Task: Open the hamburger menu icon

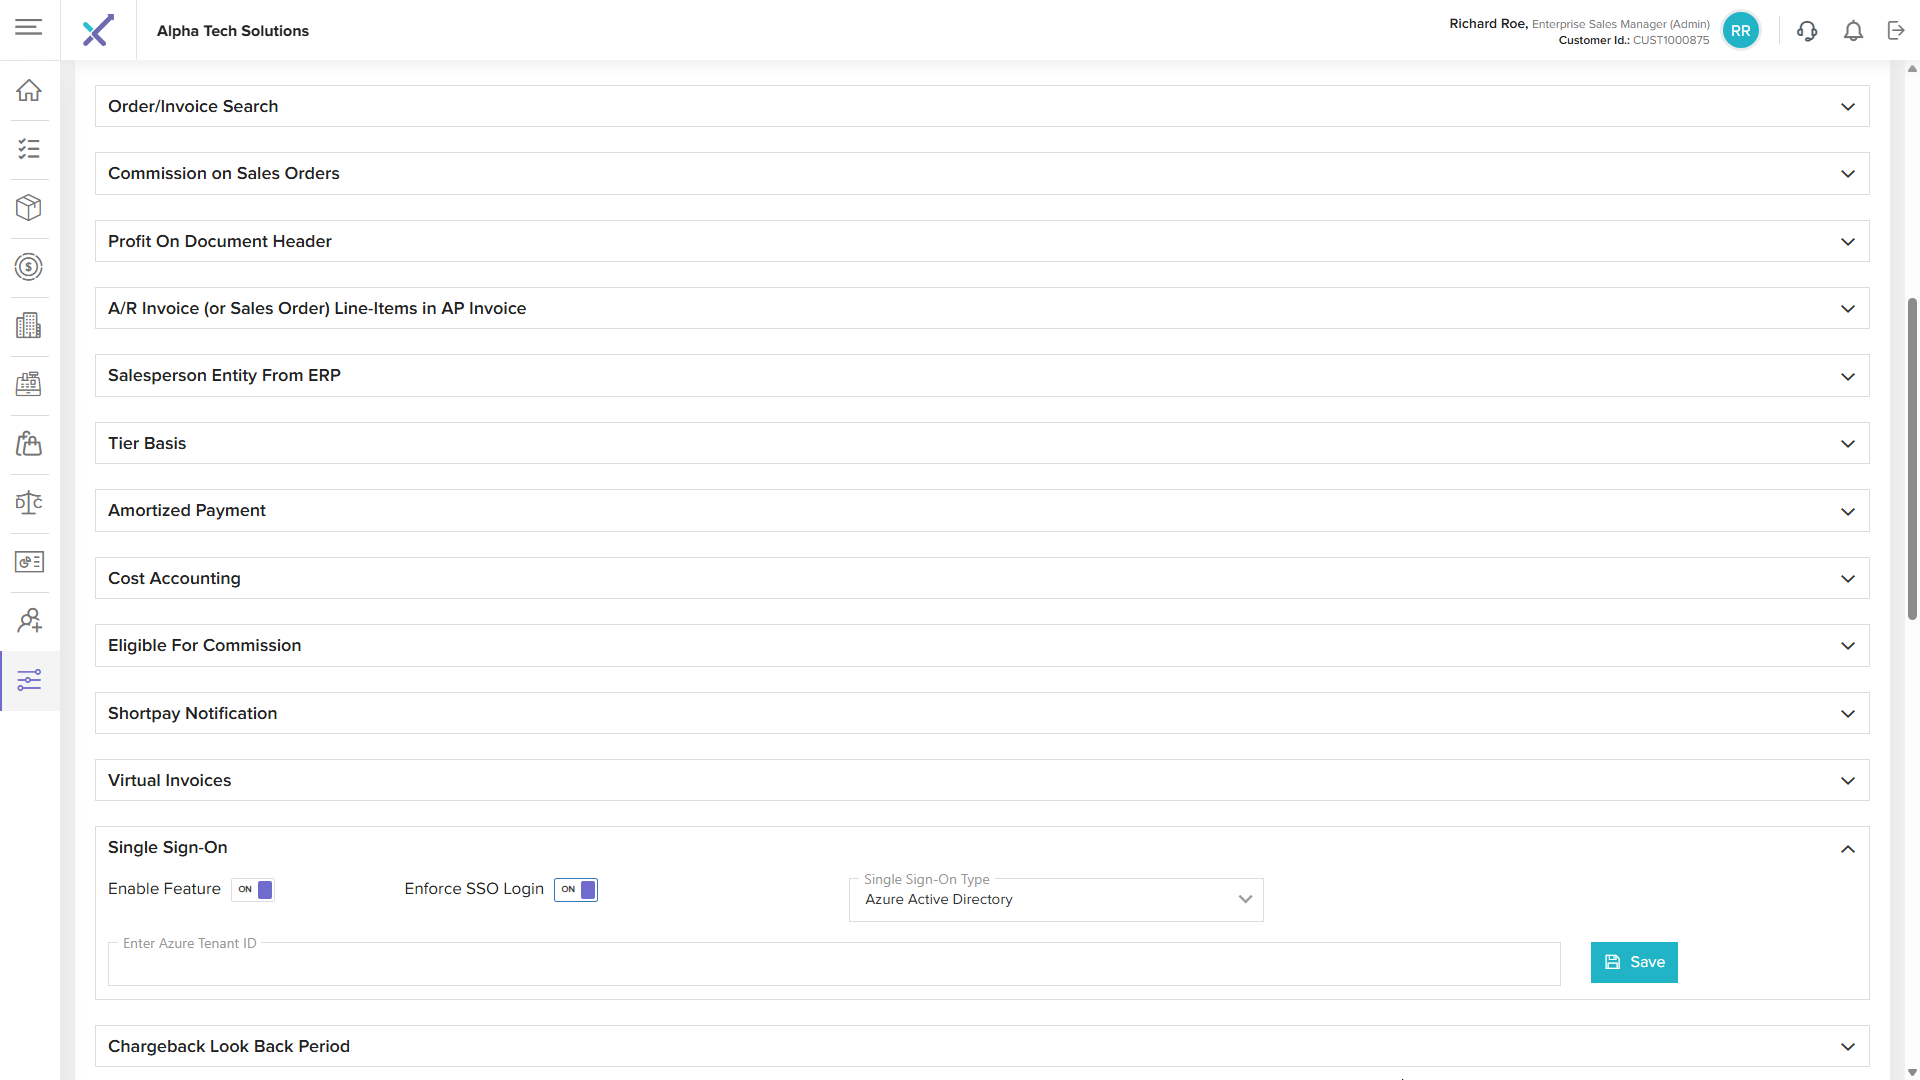Action: (29, 27)
